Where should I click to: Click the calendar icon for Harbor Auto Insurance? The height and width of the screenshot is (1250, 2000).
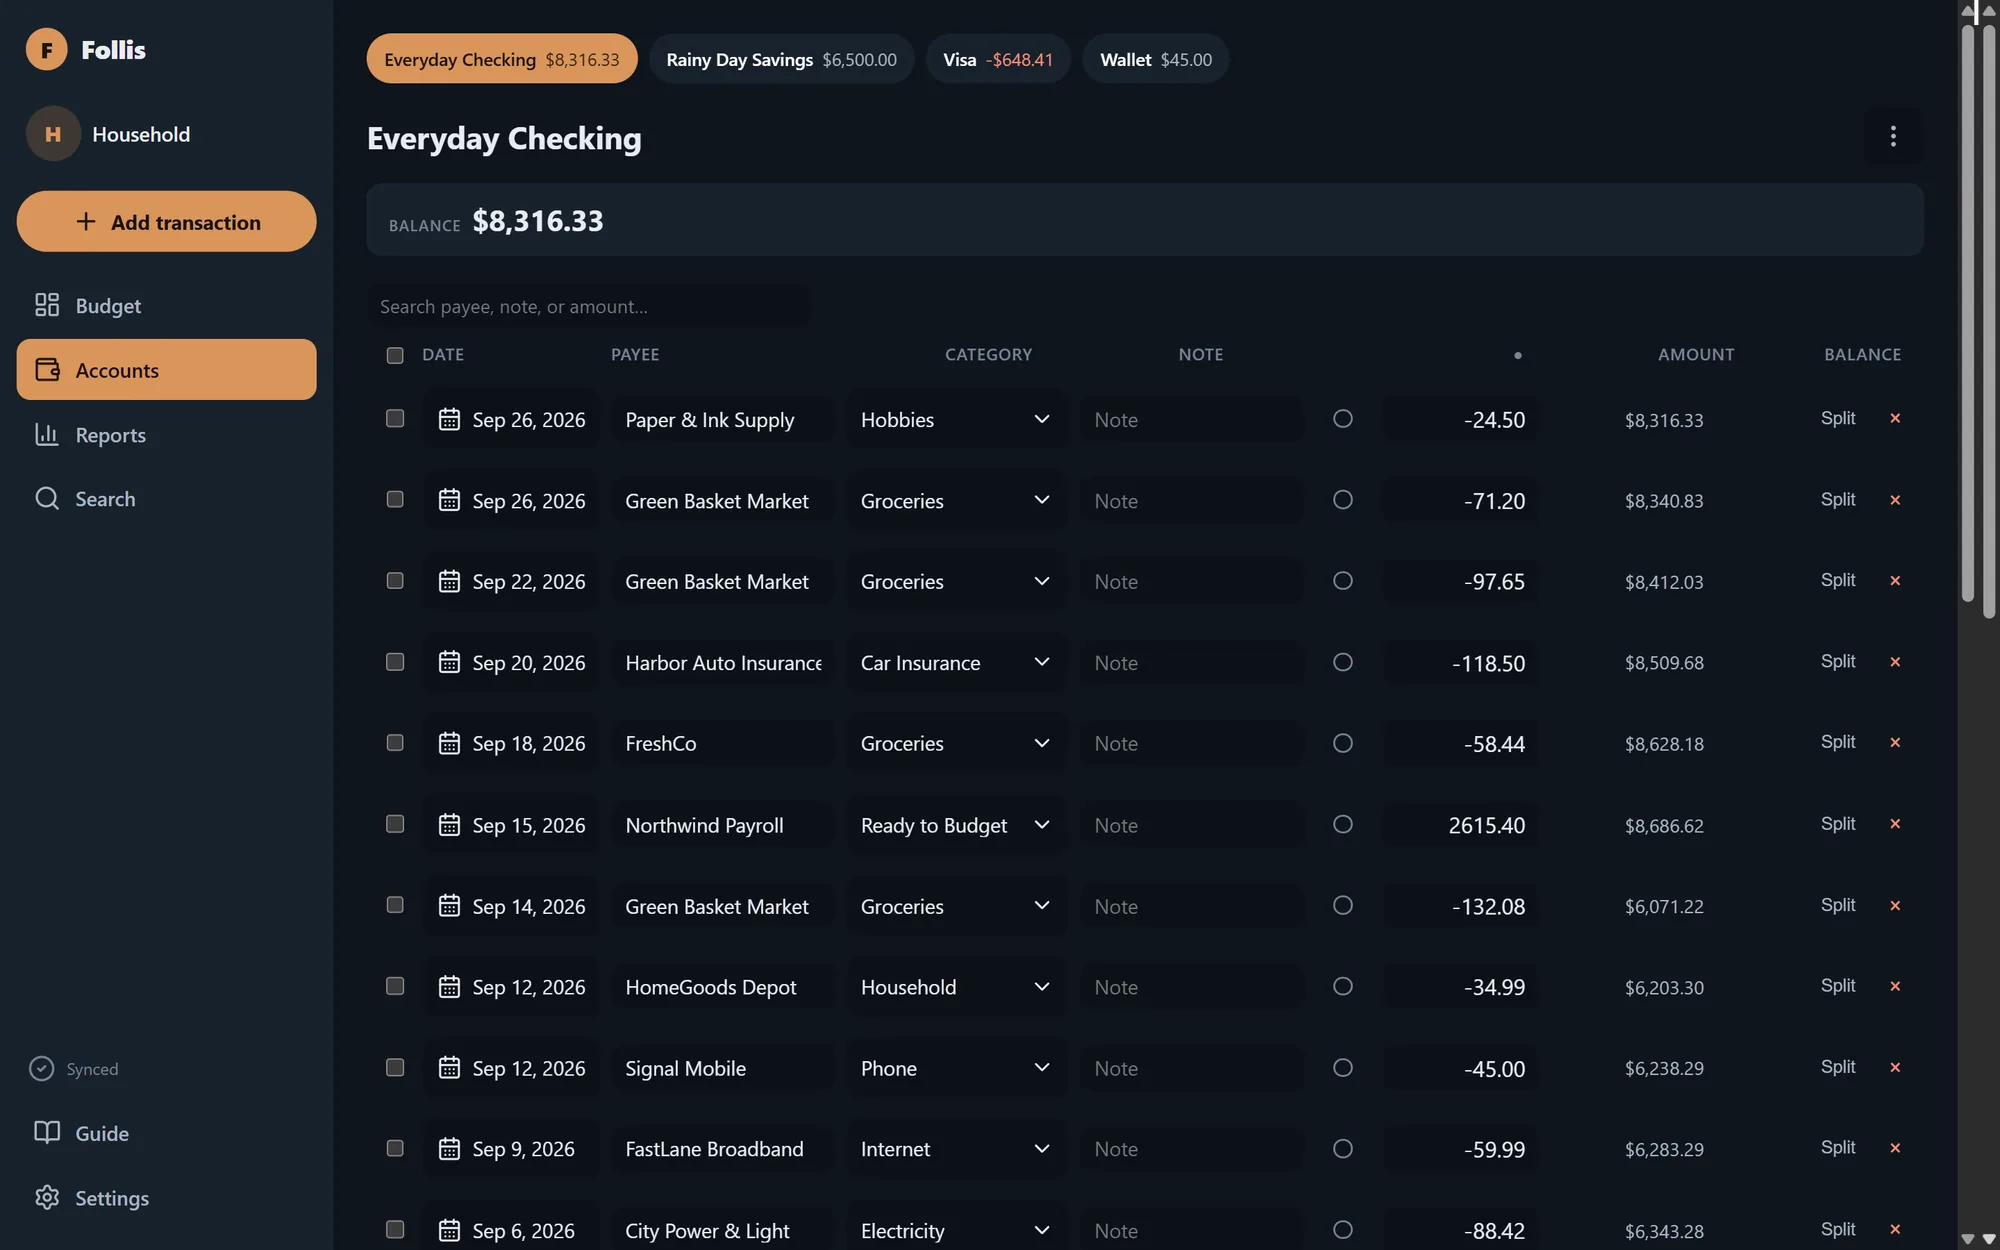point(449,662)
